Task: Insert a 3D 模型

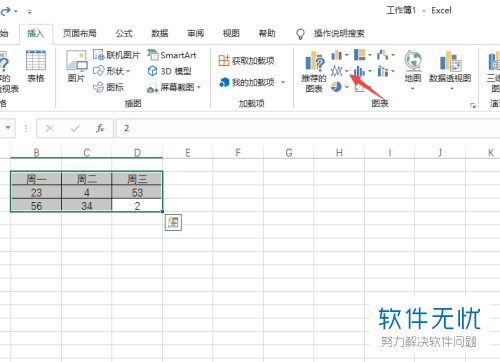Action: point(170,71)
